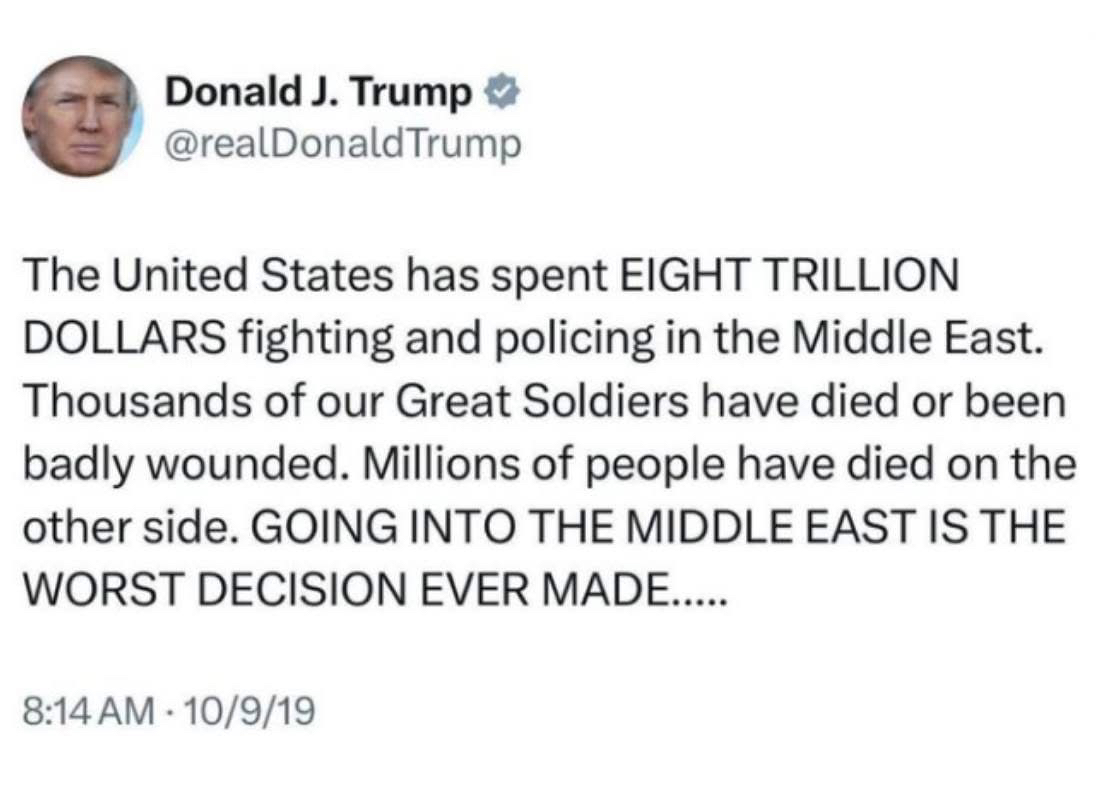Click the profile avatar photo

pos(82,117)
